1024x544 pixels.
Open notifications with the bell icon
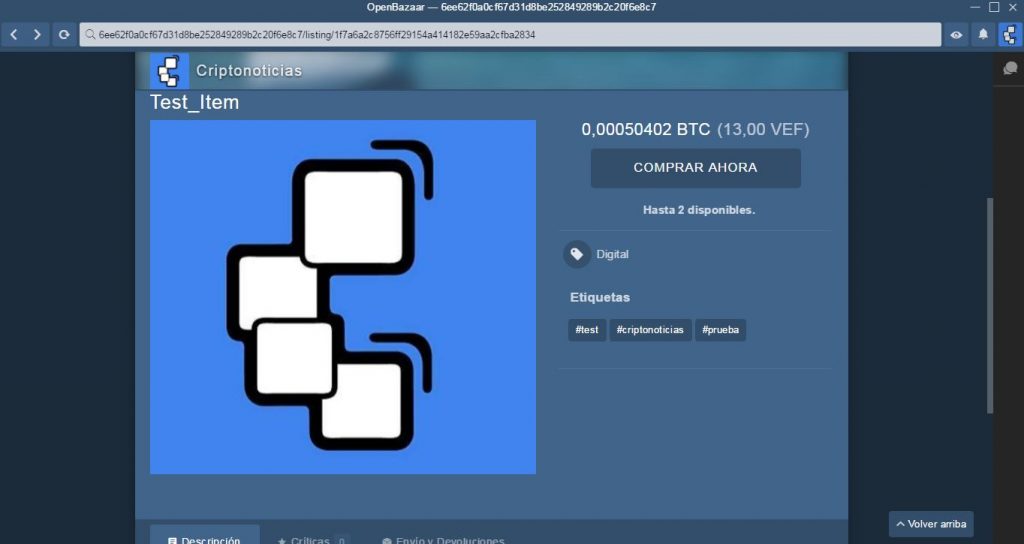coord(983,35)
